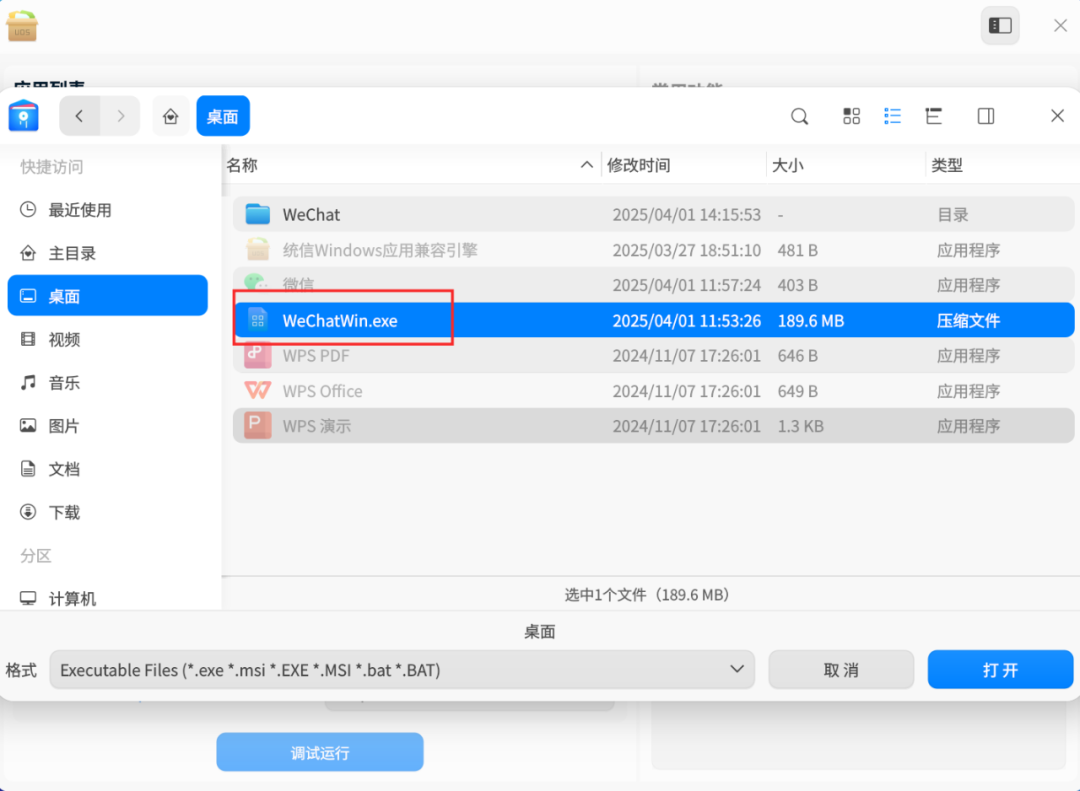Click the 189.6 MB size cell
Screen dimensions: 1080x791
pos(811,320)
